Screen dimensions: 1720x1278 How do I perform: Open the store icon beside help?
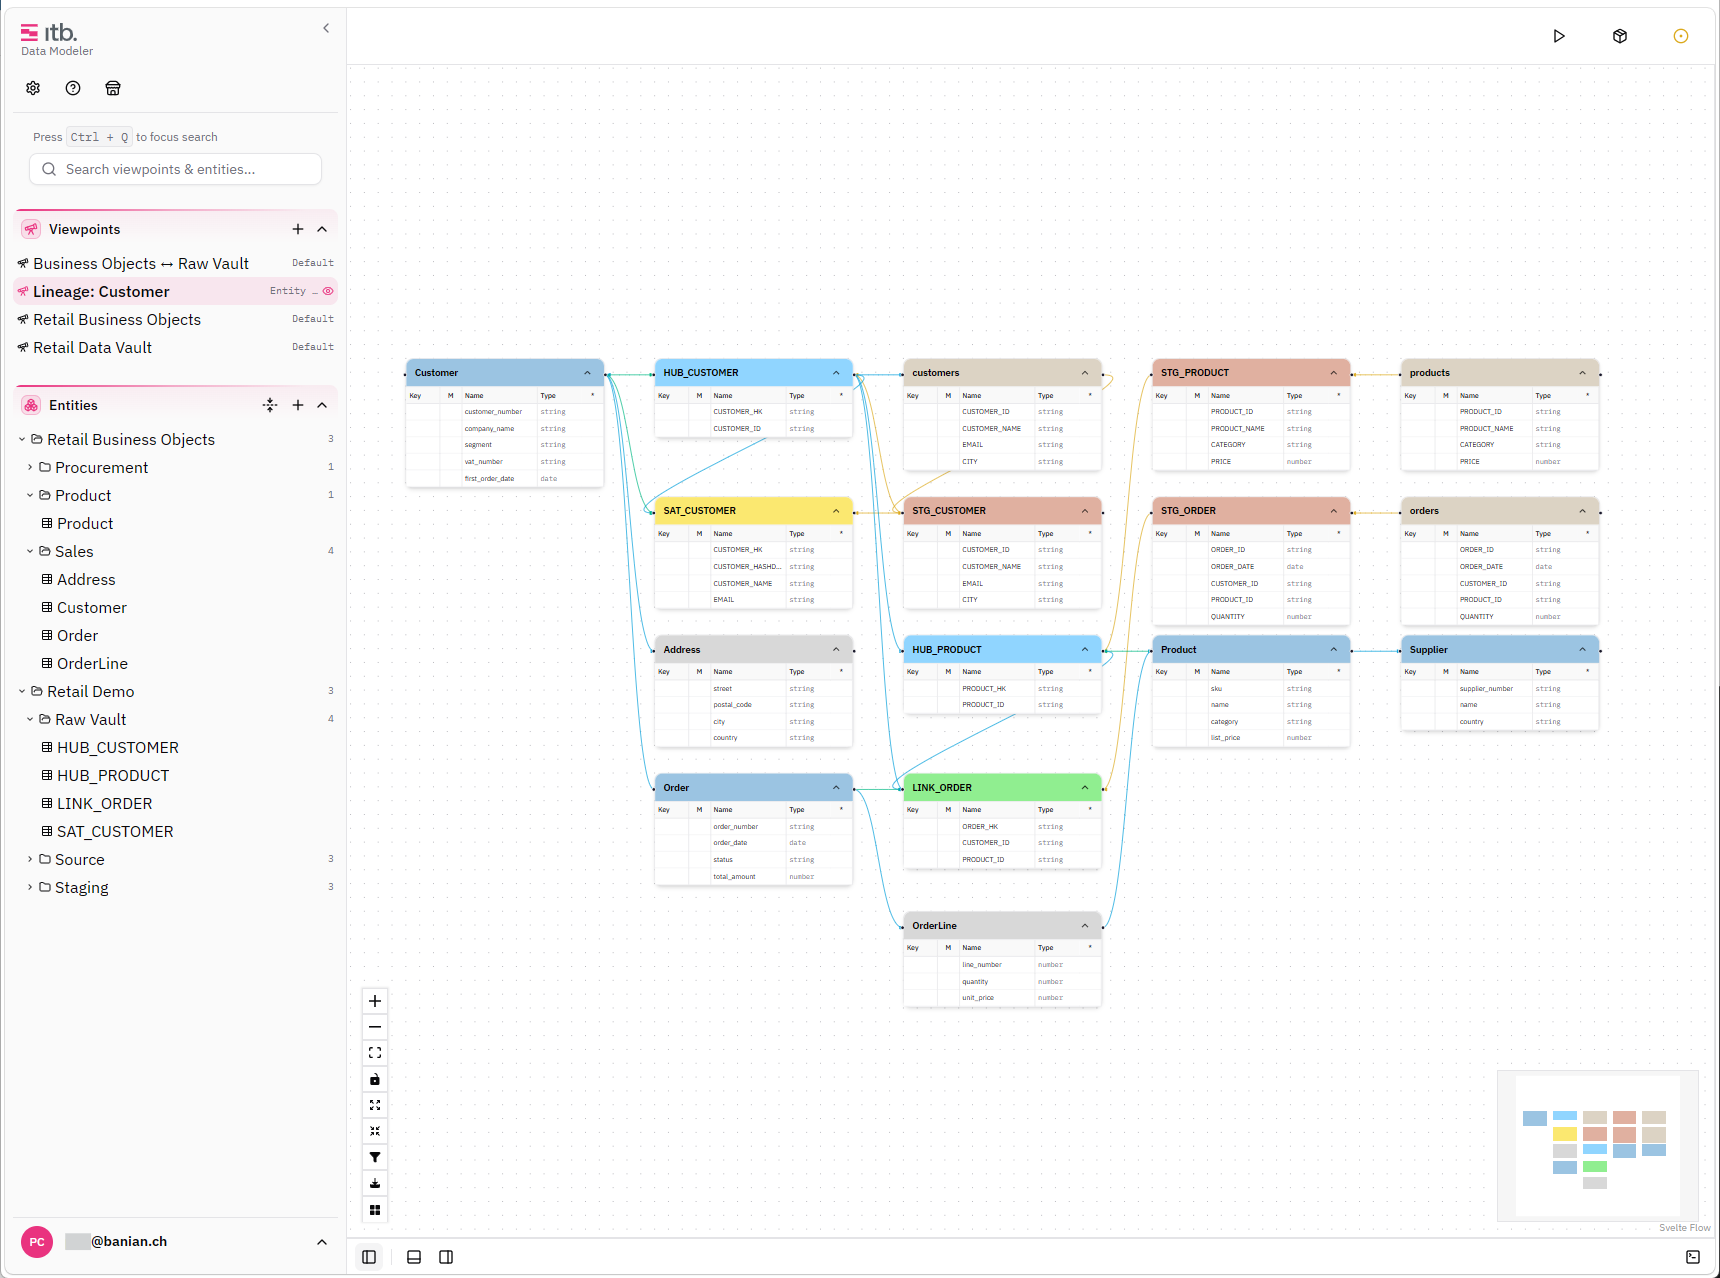[113, 88]
